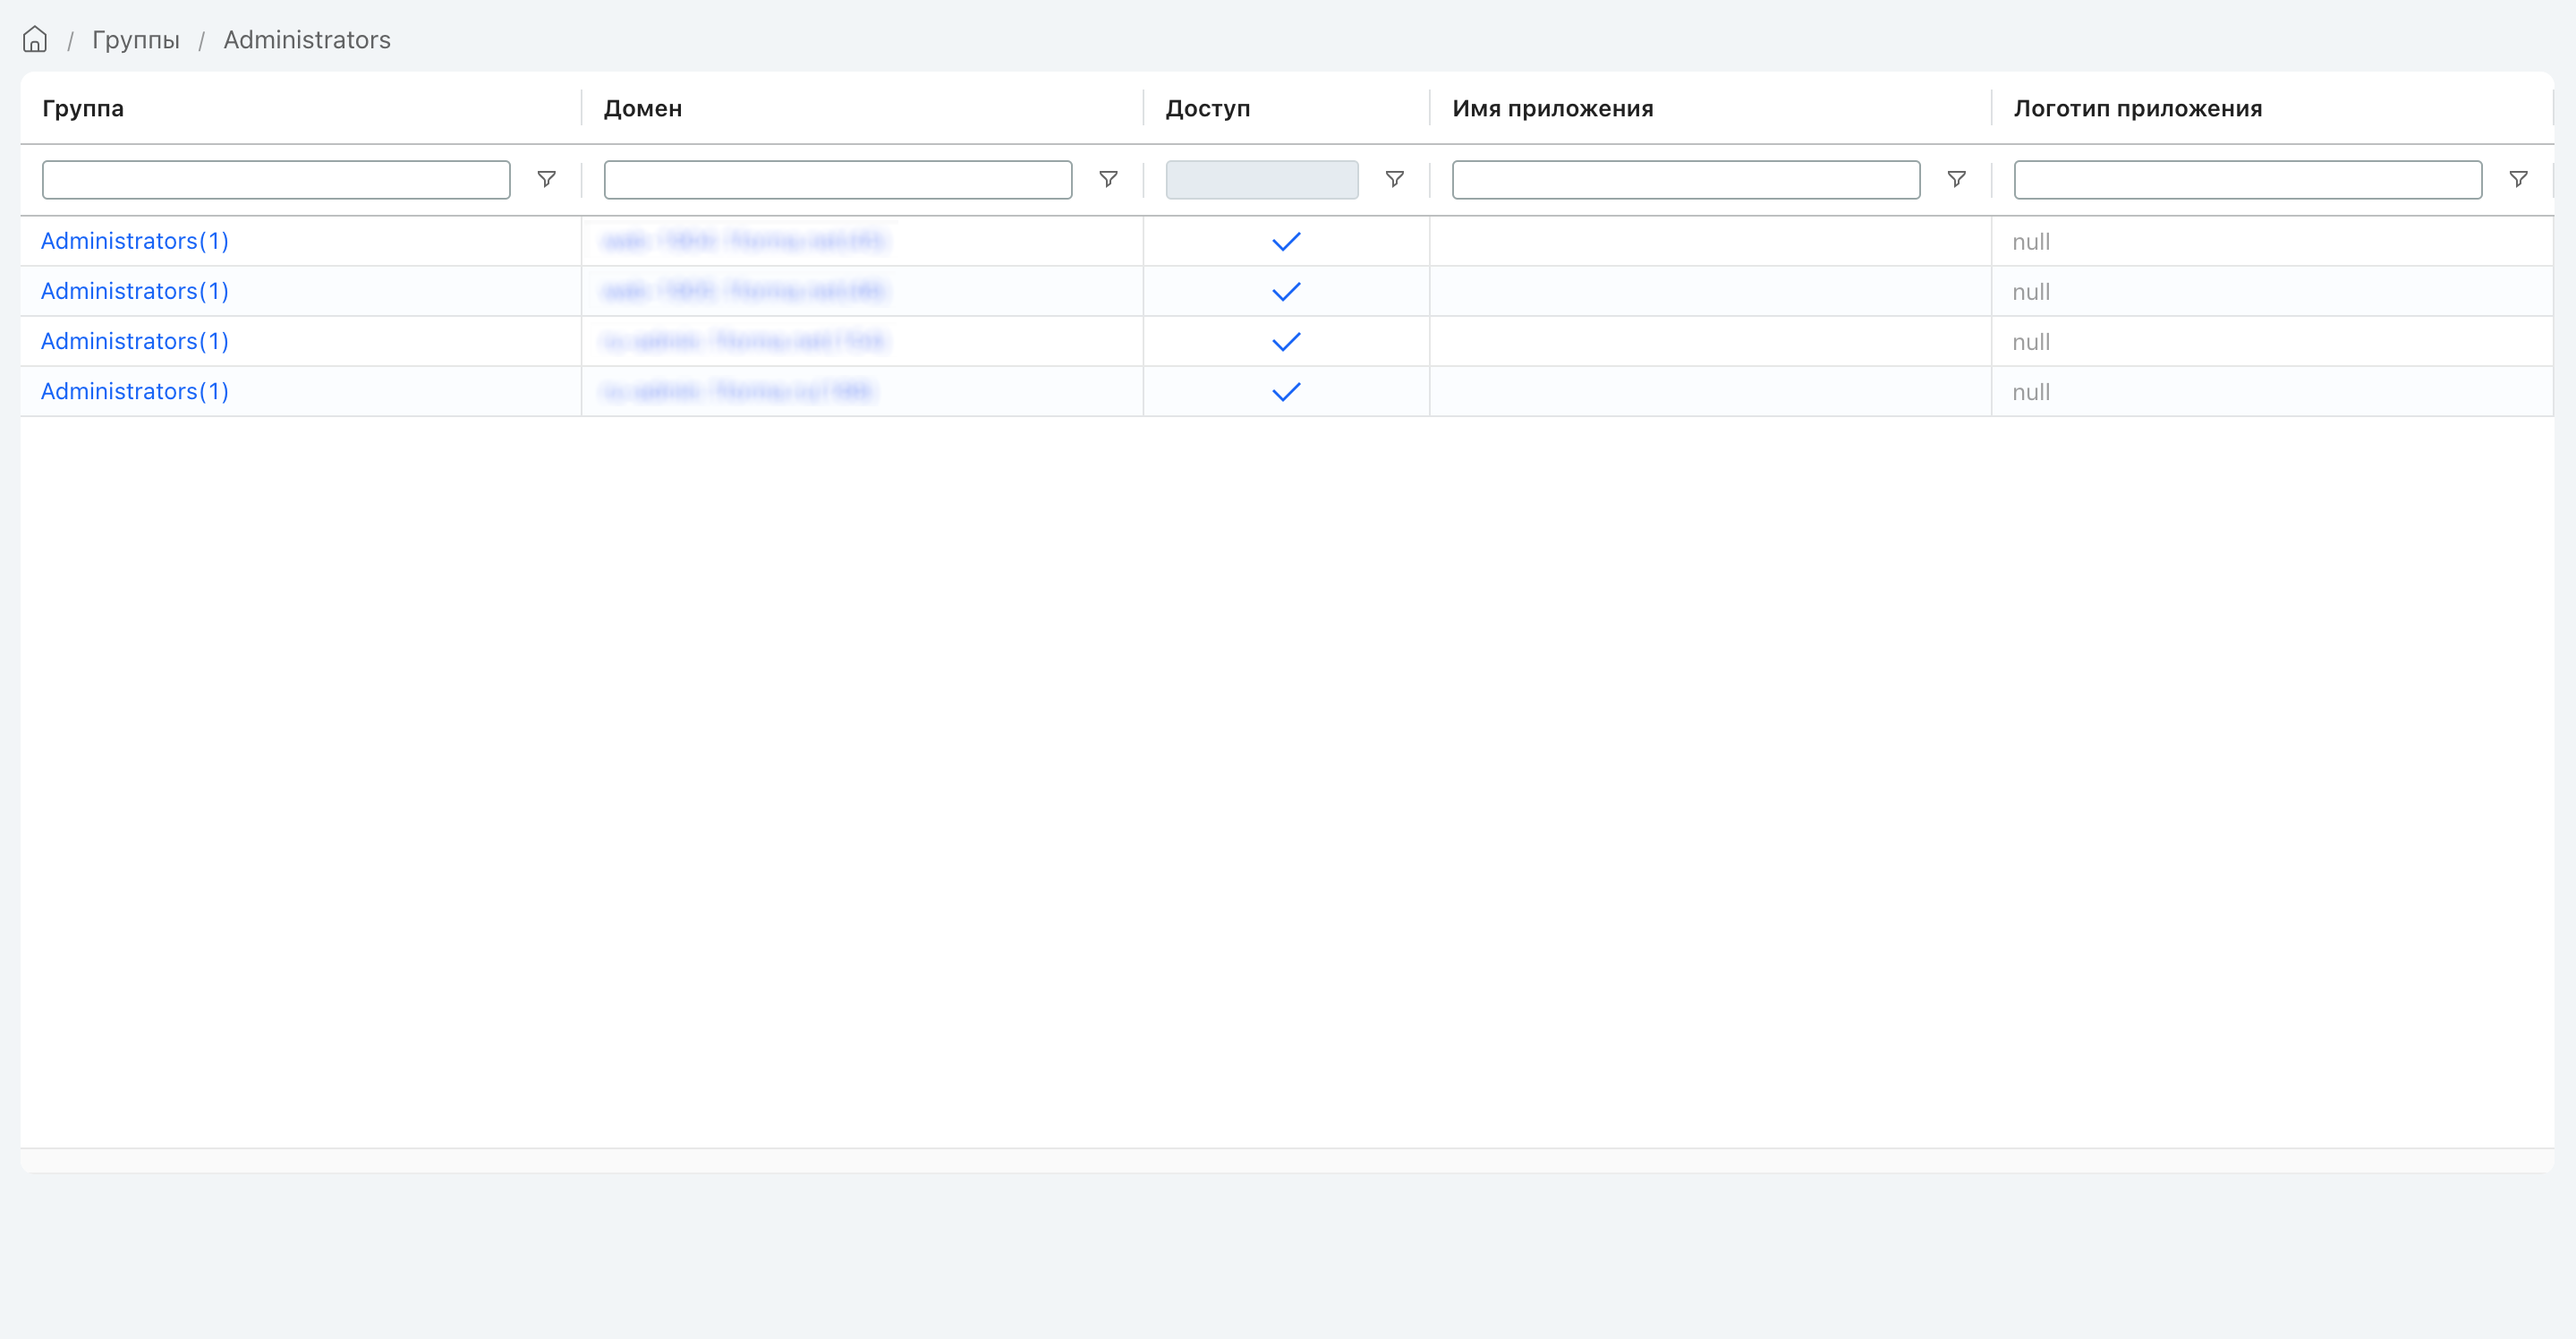Toggle access checkmark in third row
The height and width of the screenshot is (1339, 2576).
point(1286,341)
